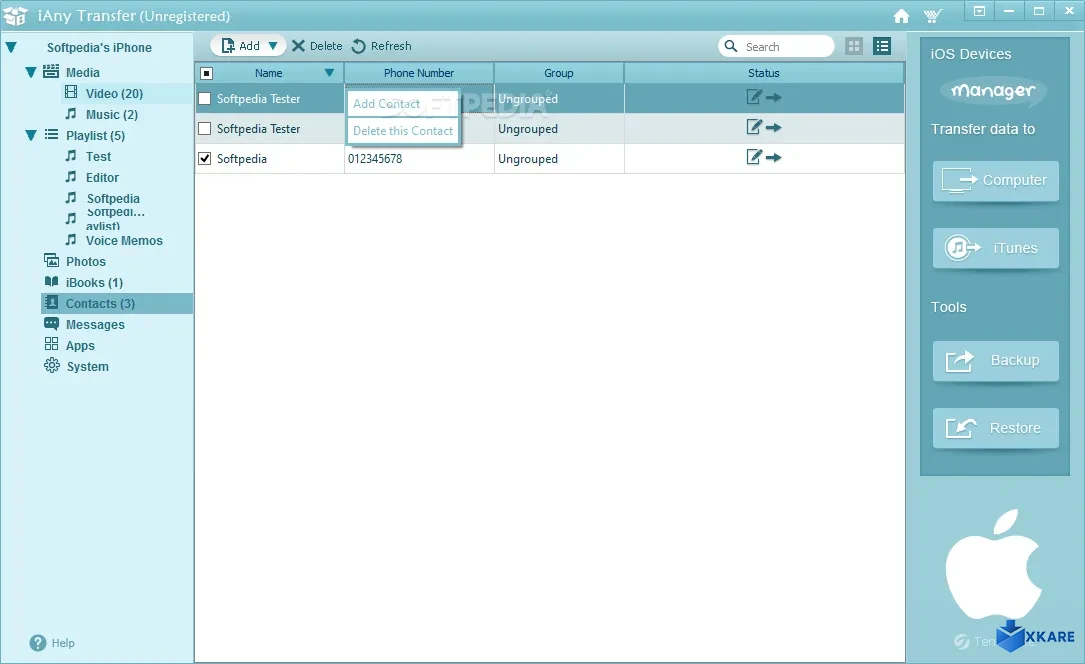This screenshot has width=1085, height=664.
Task: Open Apps in the sidebar
Action: tap(80, 346)
